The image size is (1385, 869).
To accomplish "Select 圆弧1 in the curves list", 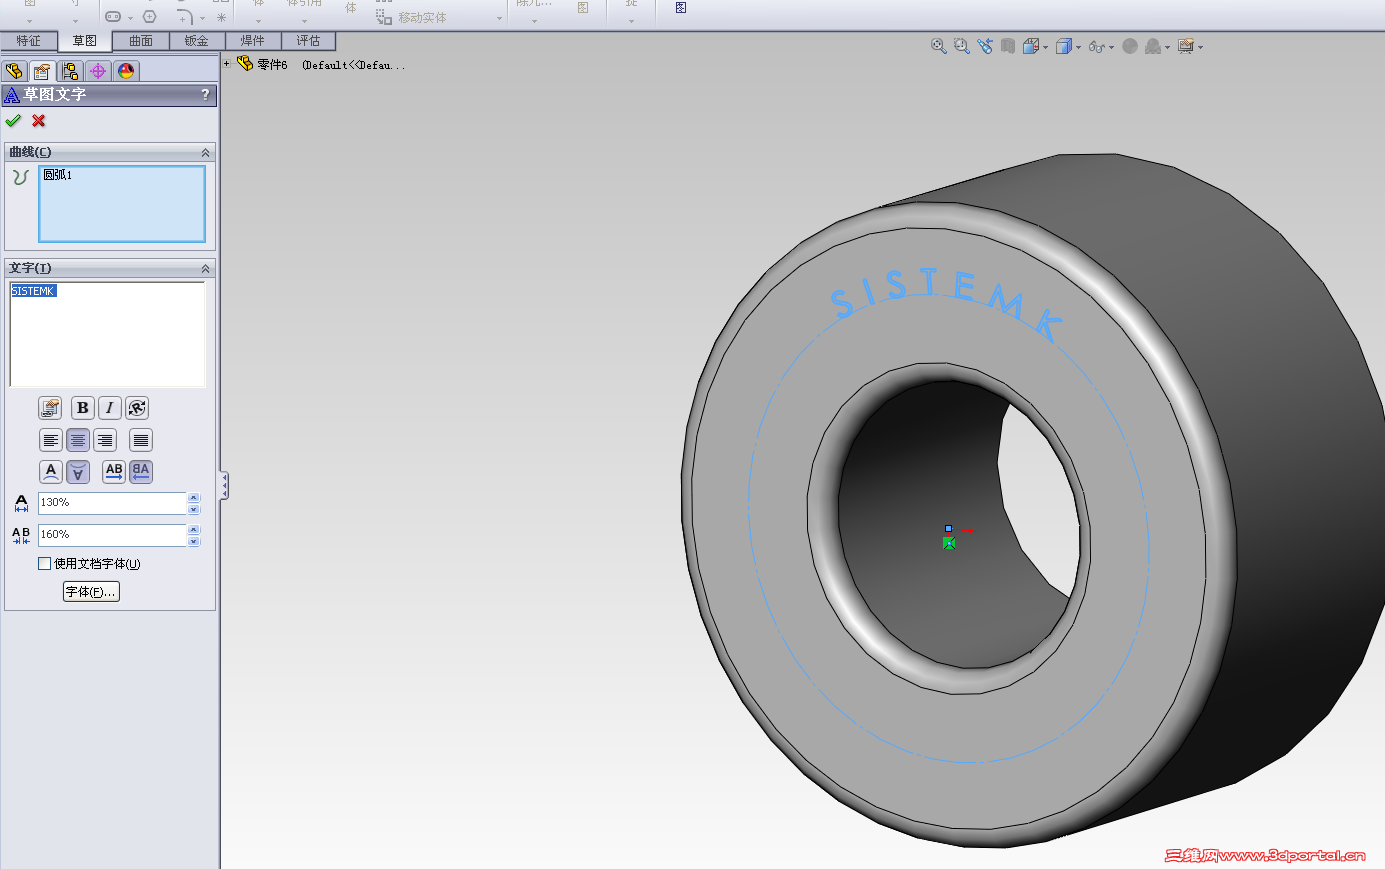I will pos(58,175).
